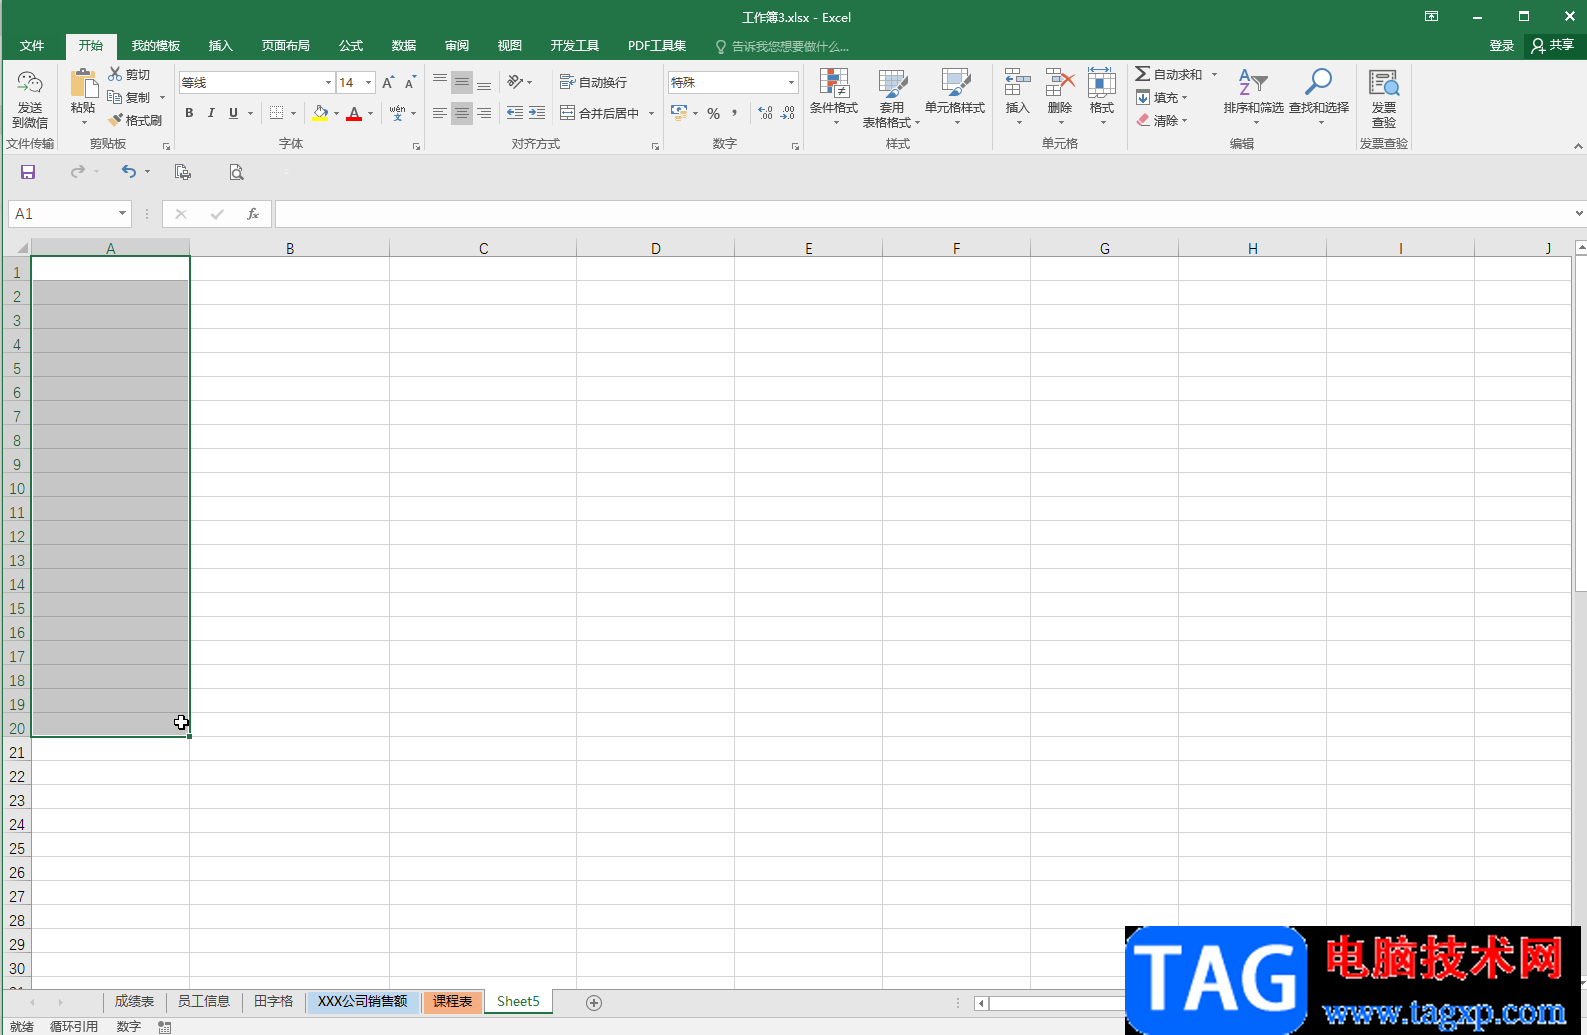Open the 文件 menu
Viewport: 1587px width, 1035px height.
point(32,46)
